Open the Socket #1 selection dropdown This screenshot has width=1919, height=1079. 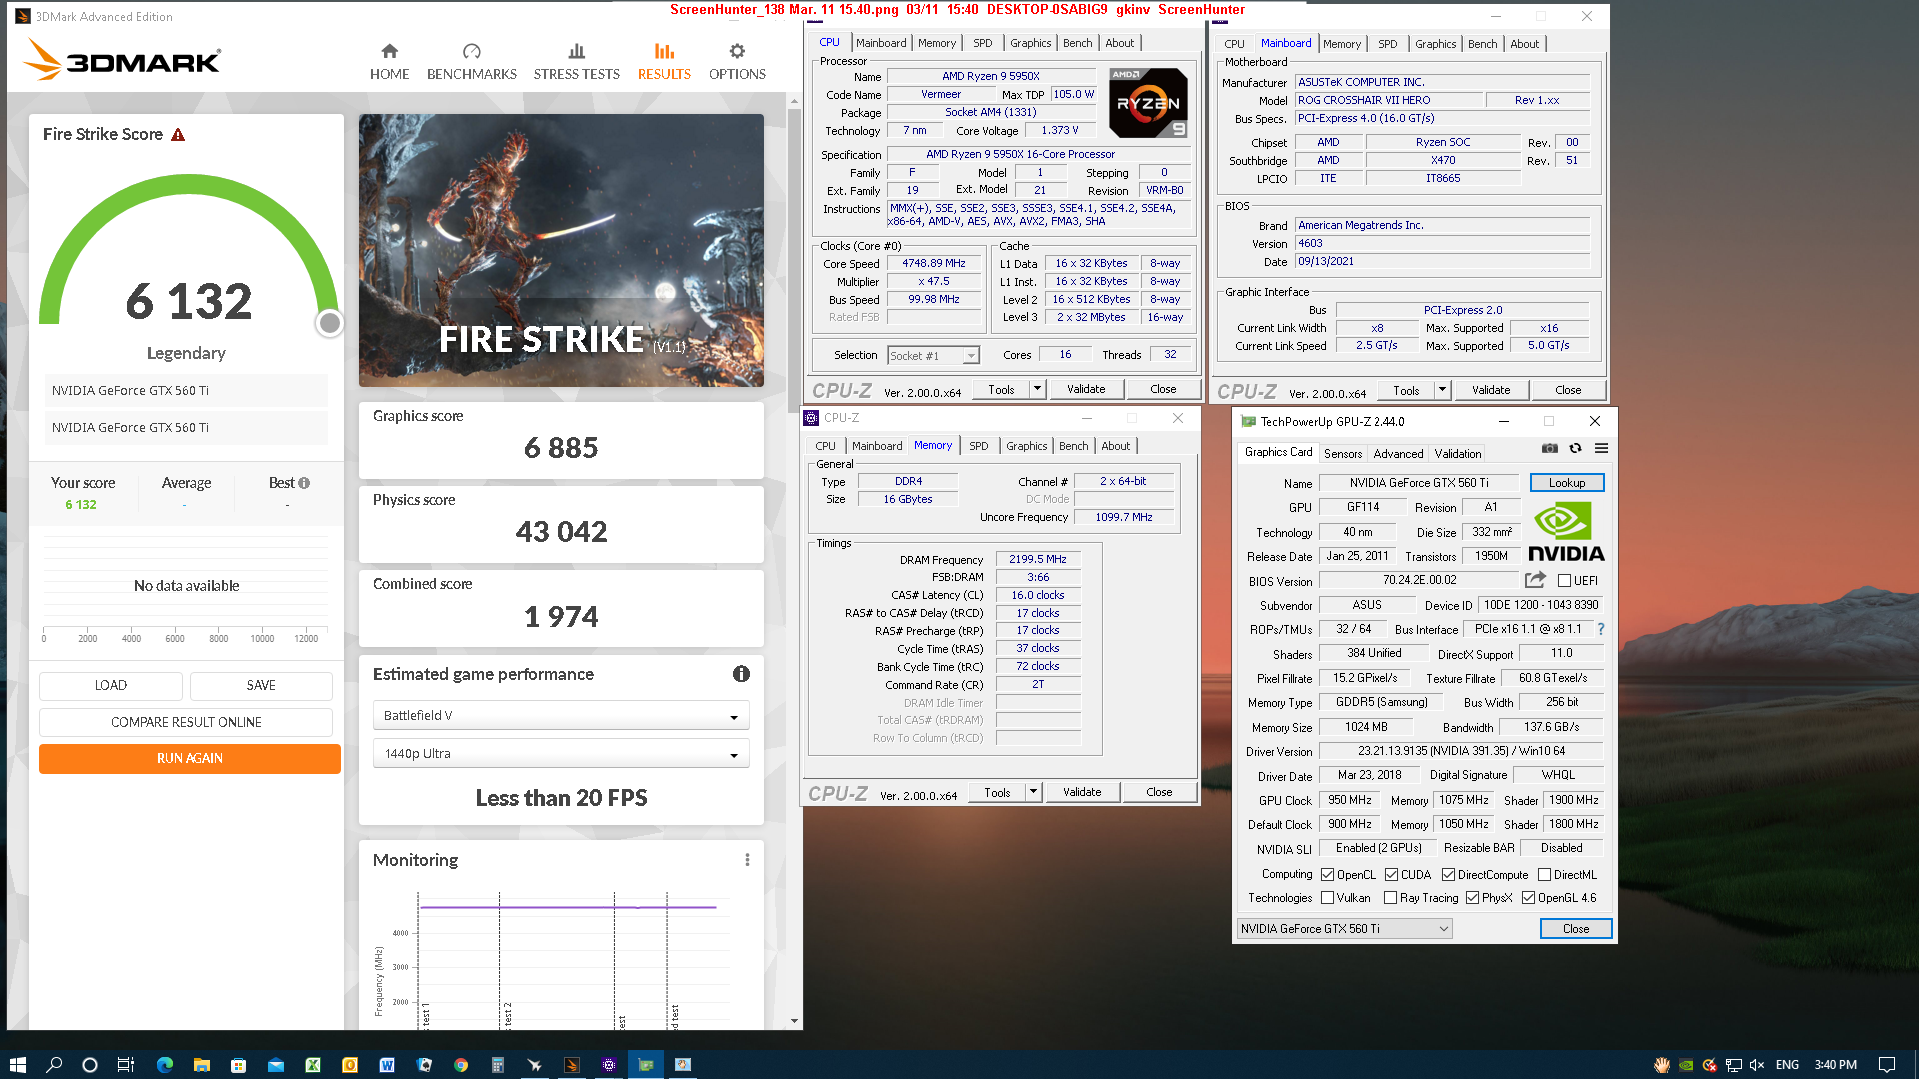click(x=933, y=356)
